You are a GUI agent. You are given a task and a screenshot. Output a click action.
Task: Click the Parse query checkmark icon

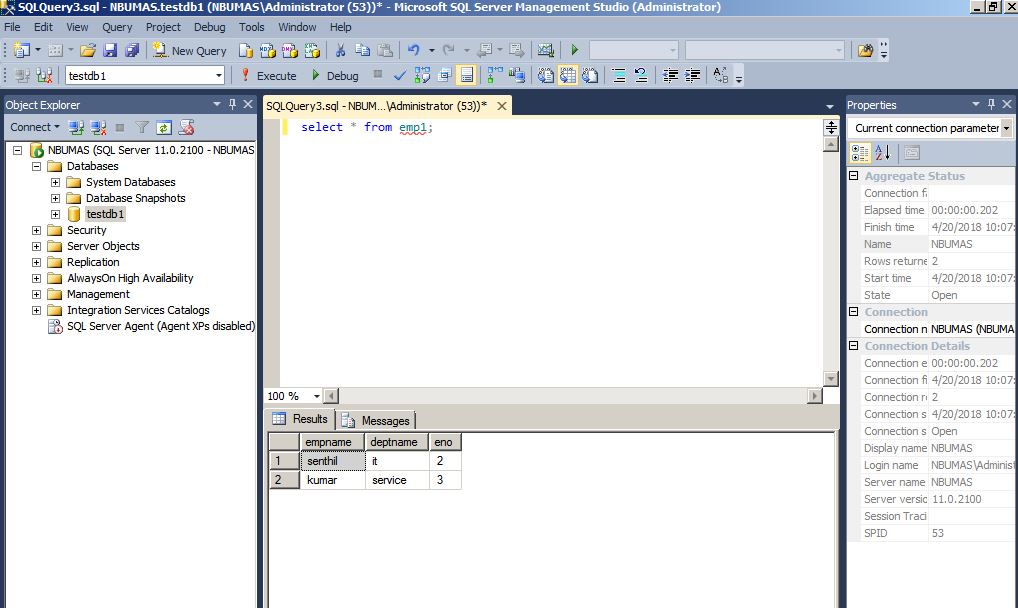pyautogui.click(x=400, y=75)
